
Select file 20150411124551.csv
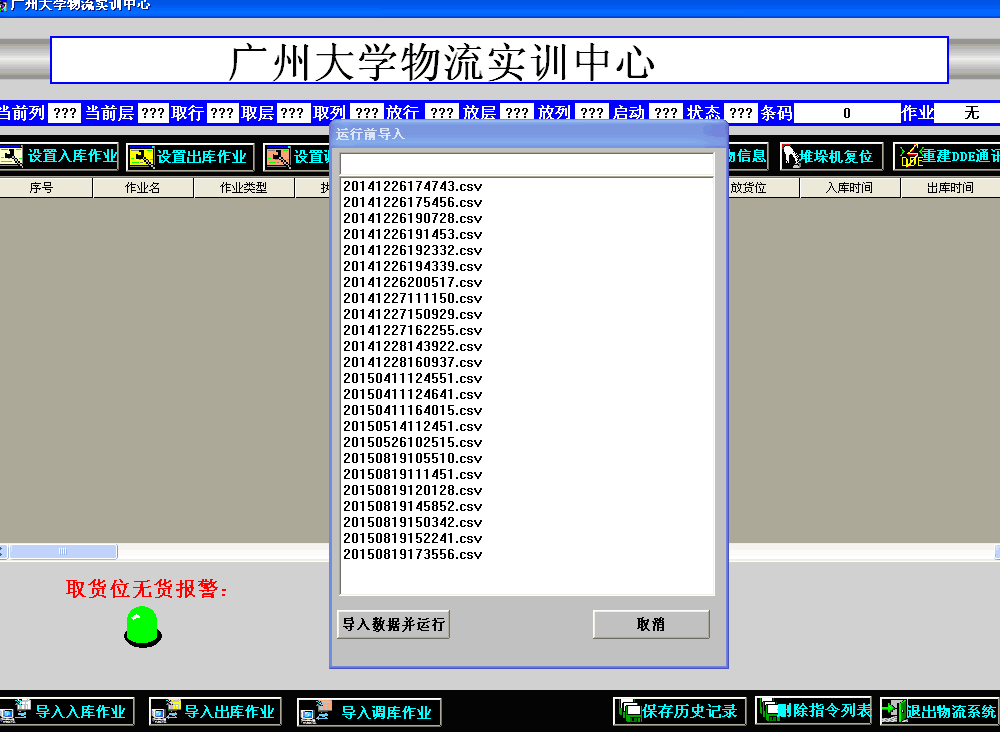point(413,378)
